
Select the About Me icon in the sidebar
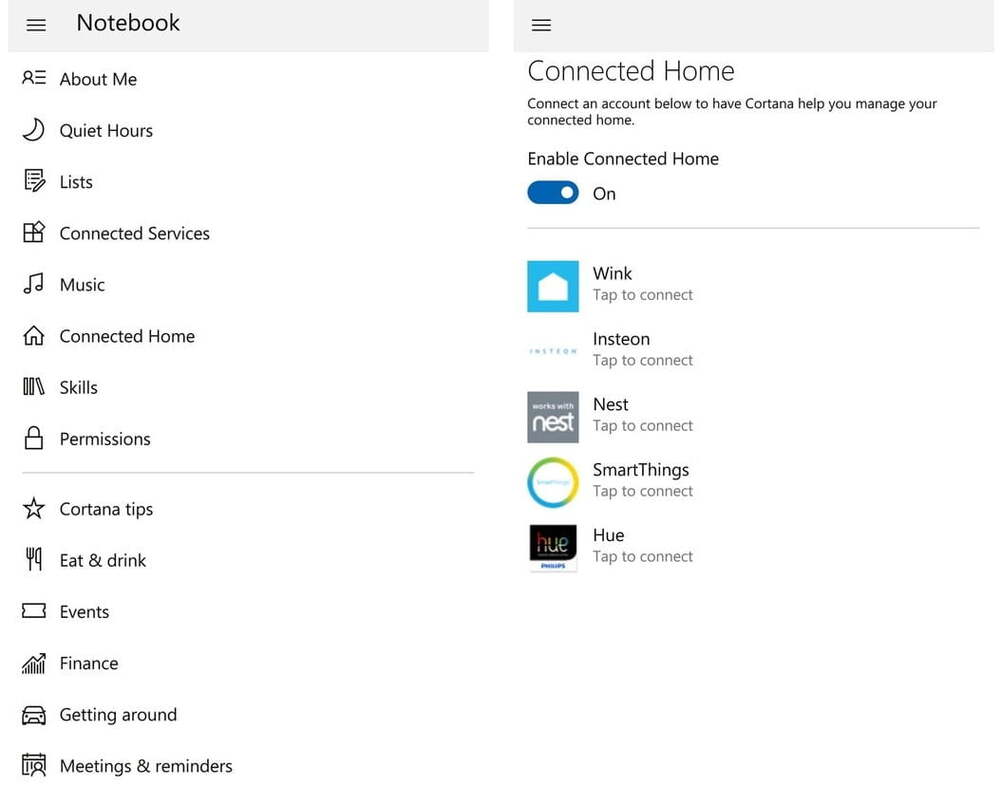33,79
